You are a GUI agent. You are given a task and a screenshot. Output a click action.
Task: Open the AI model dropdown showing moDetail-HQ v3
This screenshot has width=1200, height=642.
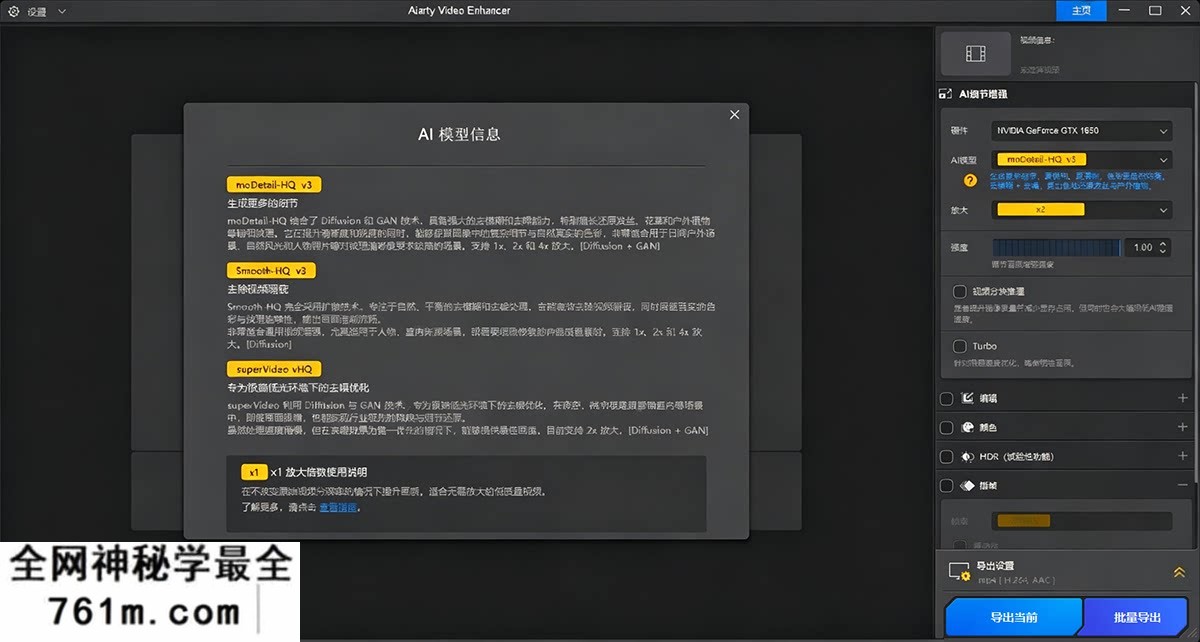(x=1081, y=159)
